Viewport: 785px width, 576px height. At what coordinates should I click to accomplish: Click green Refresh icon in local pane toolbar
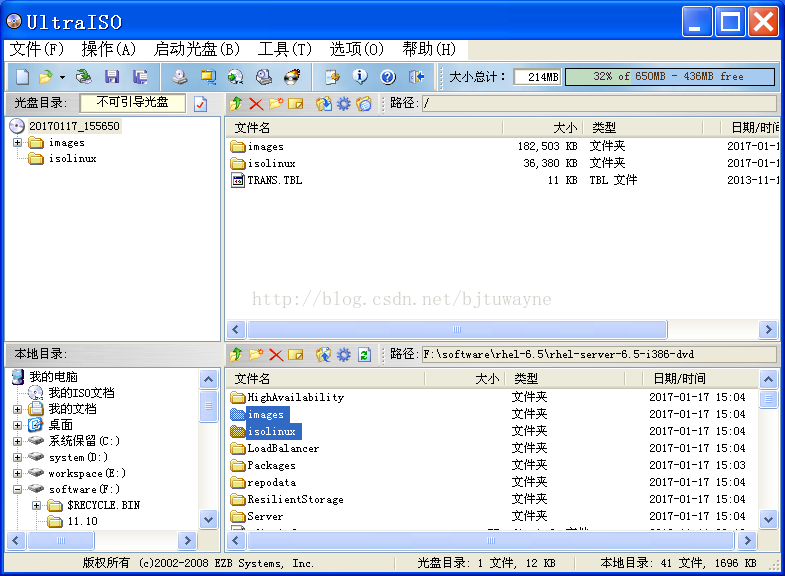364,355
